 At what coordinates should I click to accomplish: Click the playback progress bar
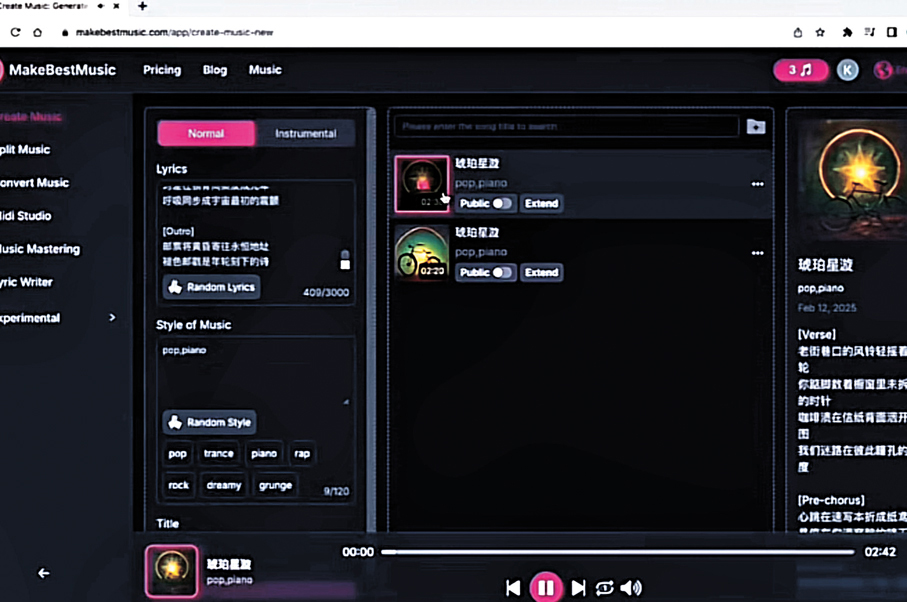(x=617, y=552)
